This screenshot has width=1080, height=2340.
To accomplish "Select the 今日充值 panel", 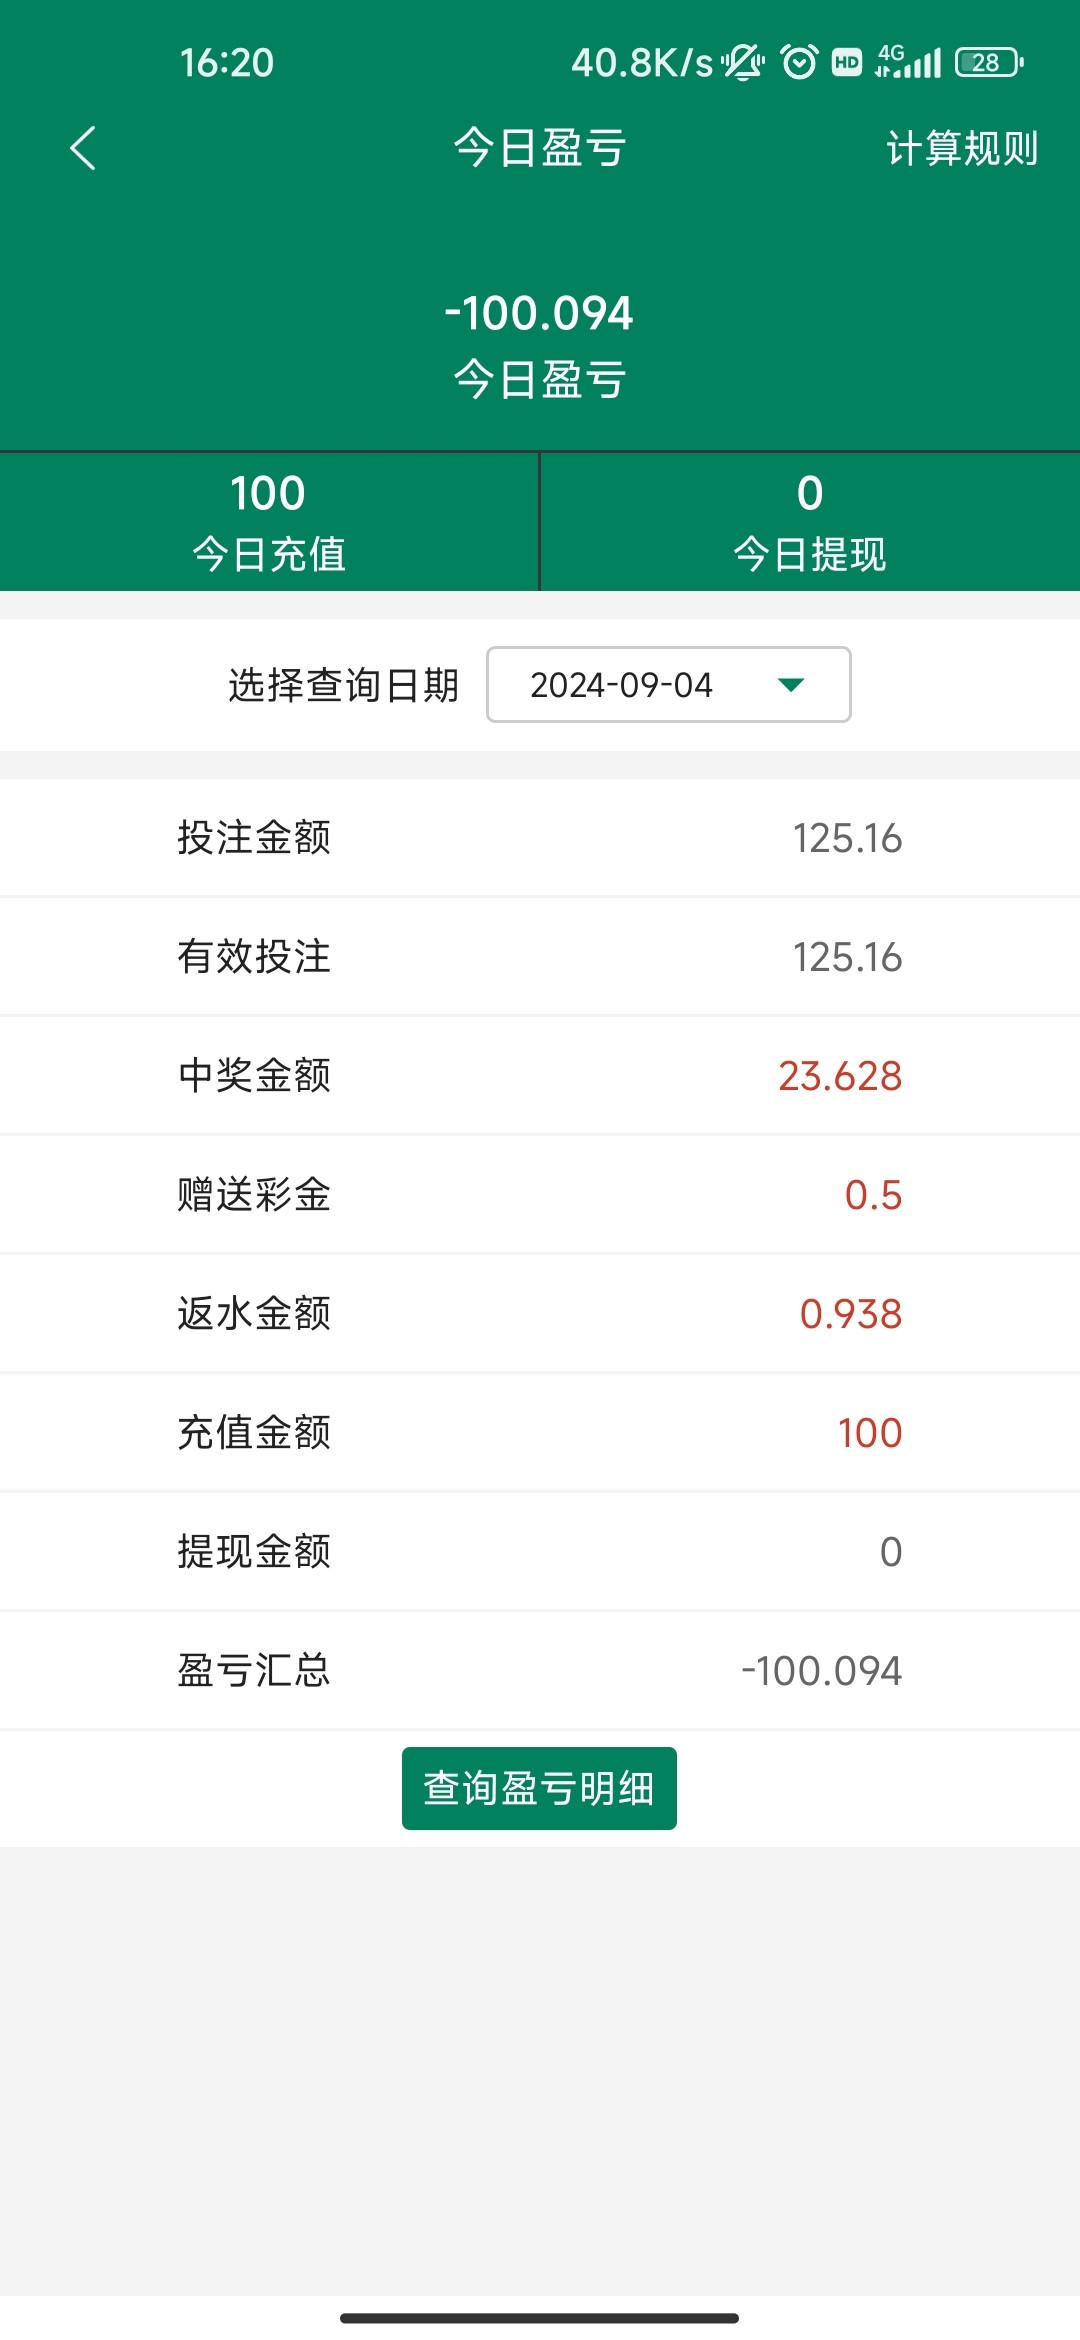I will (x=268, y=522).
